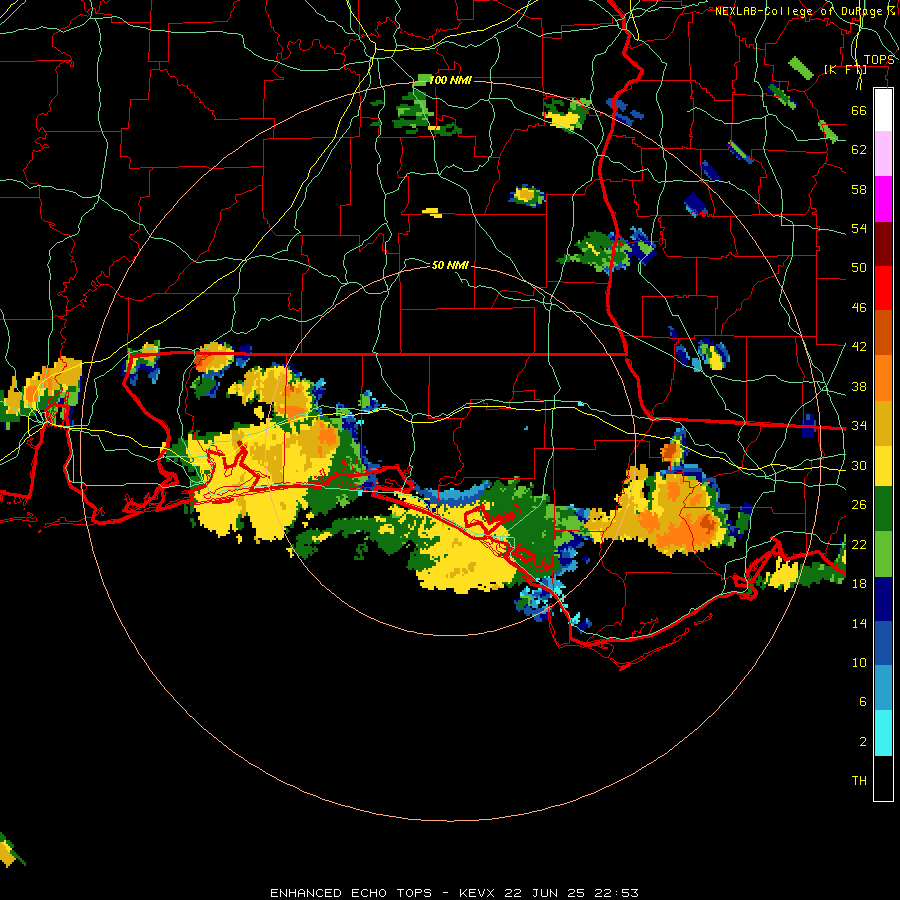Click the 50 NMI range ring label

pyautogui.click(x=451, y=265)
